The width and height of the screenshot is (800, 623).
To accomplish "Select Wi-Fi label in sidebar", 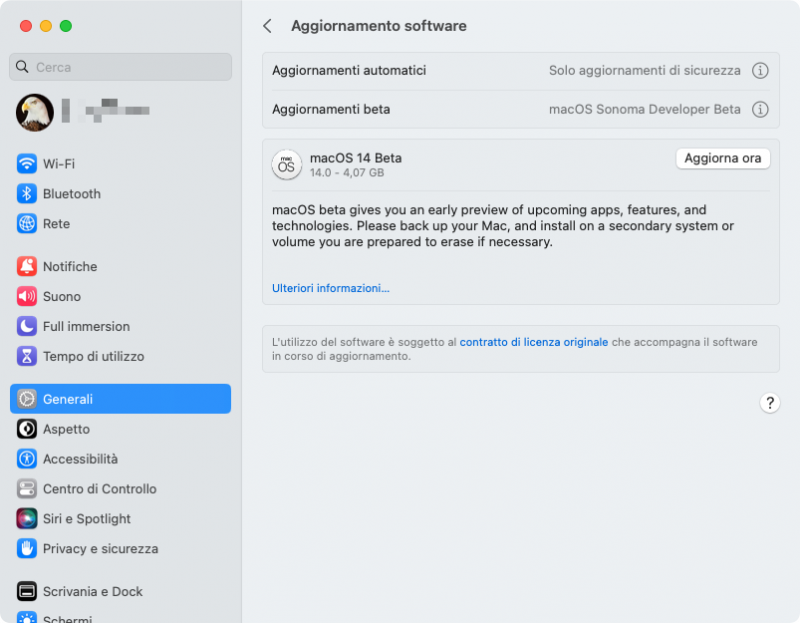I will (x=59, y=164).
